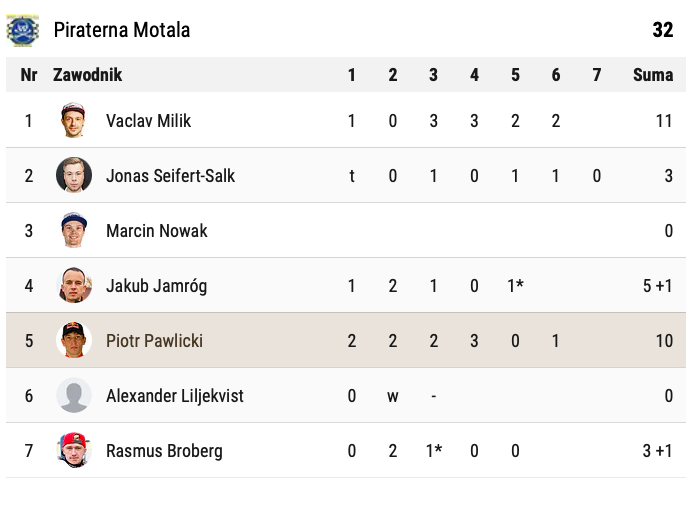The image size is (700, 523).
Task: Click Vaclav Milik's avatar photo
Action: click(x=74, y=121)
